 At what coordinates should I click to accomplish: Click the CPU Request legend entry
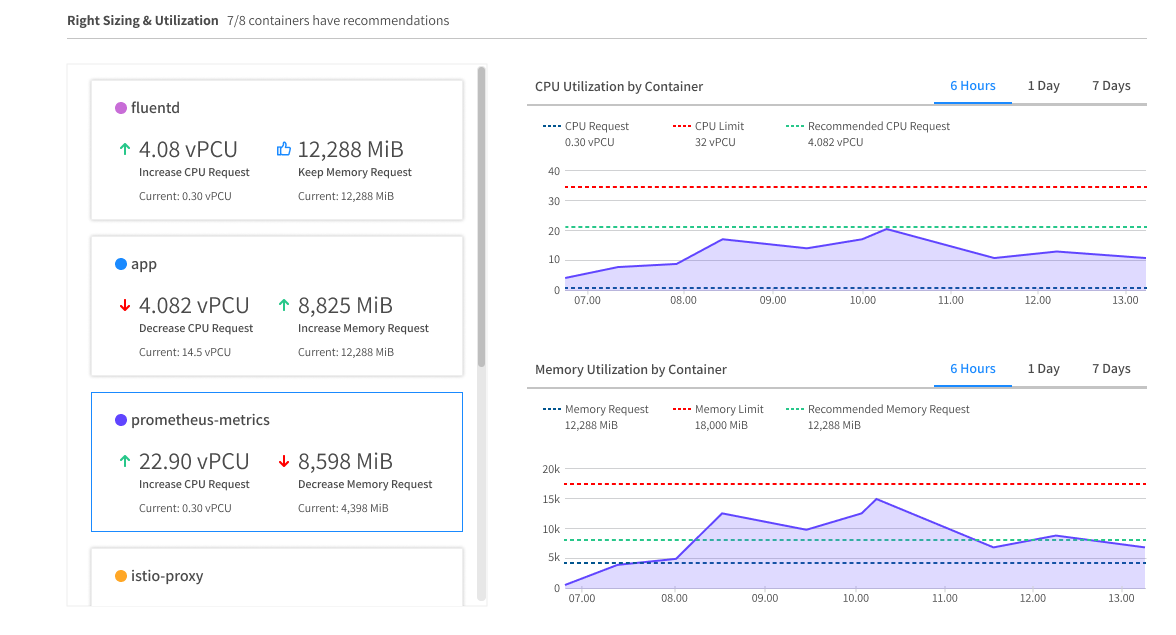coord(586,133)
